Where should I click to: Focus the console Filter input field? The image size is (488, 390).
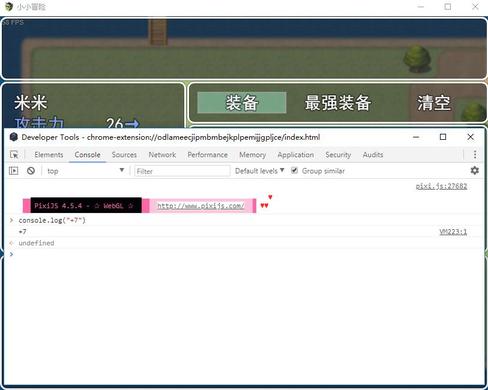(182, 171)
